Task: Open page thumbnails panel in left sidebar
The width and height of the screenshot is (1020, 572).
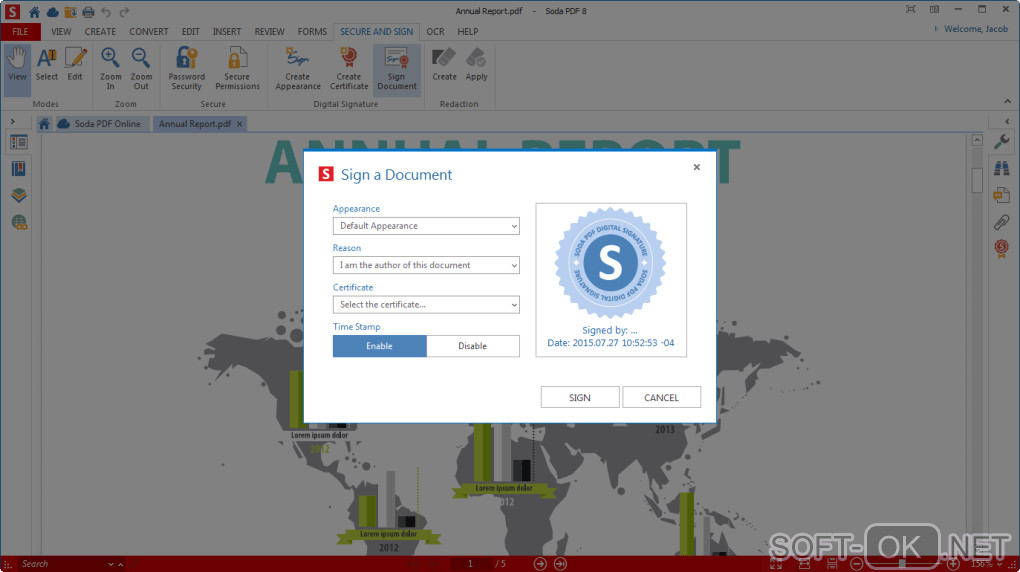Action: coord(19,142)
